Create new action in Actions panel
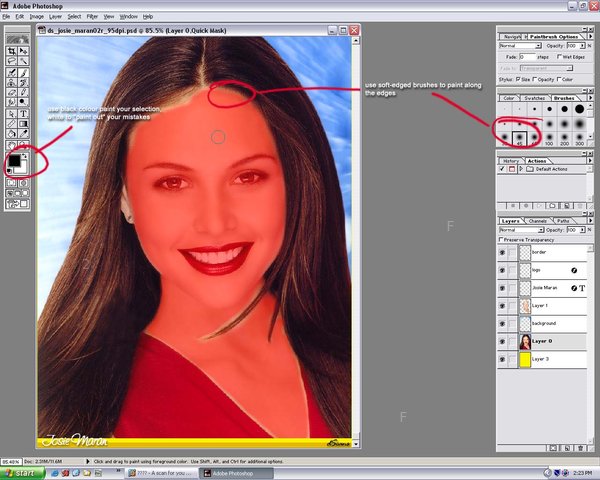Screen dimensions: 600x480 point(567,206)
